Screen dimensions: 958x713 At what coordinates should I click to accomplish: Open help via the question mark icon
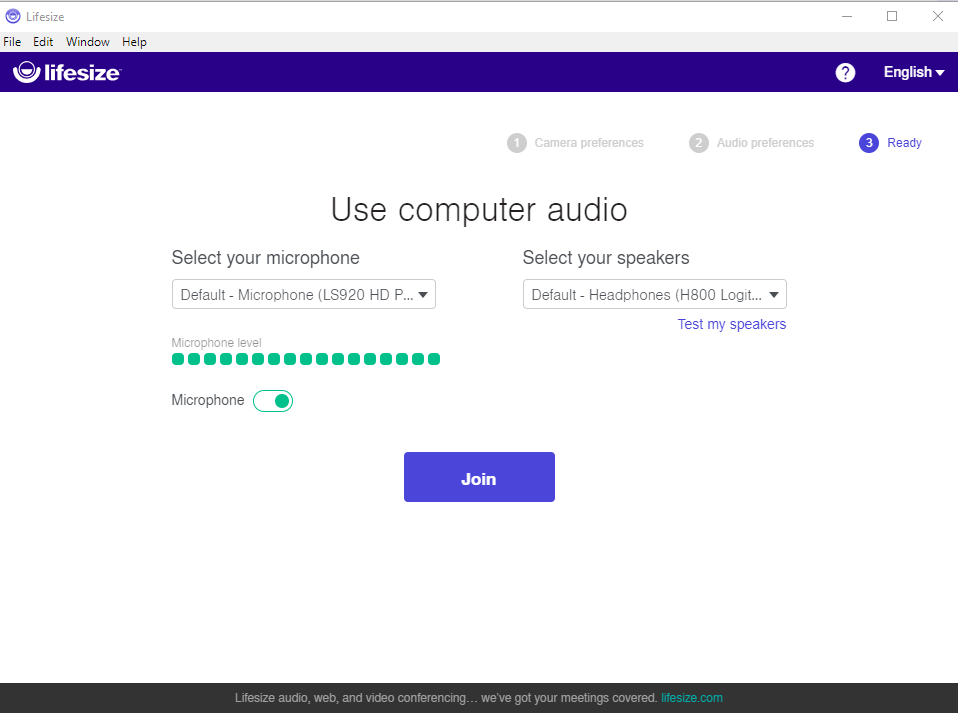[x=845, y=72]
